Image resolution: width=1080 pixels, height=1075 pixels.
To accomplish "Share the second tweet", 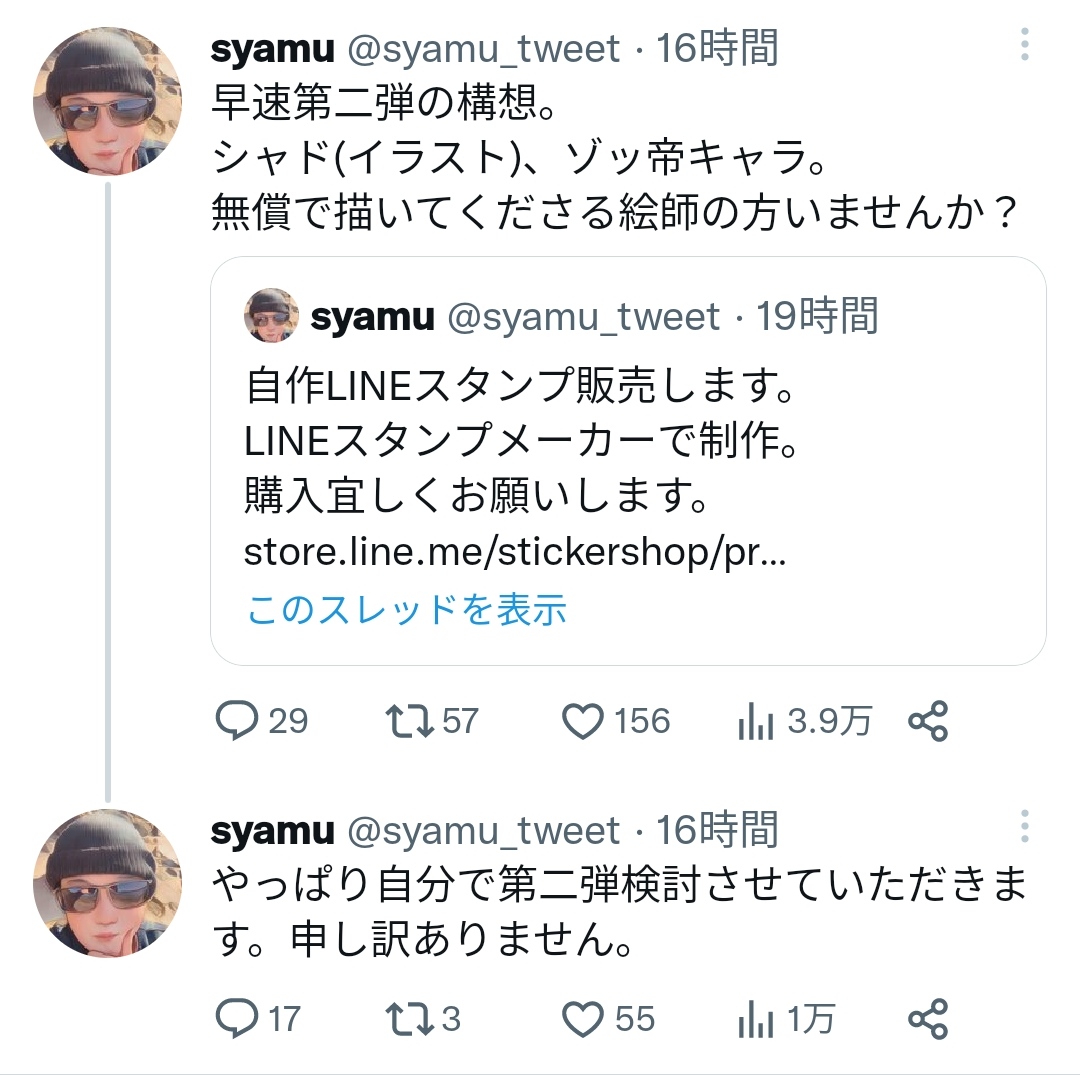I will pos(927,1019).
